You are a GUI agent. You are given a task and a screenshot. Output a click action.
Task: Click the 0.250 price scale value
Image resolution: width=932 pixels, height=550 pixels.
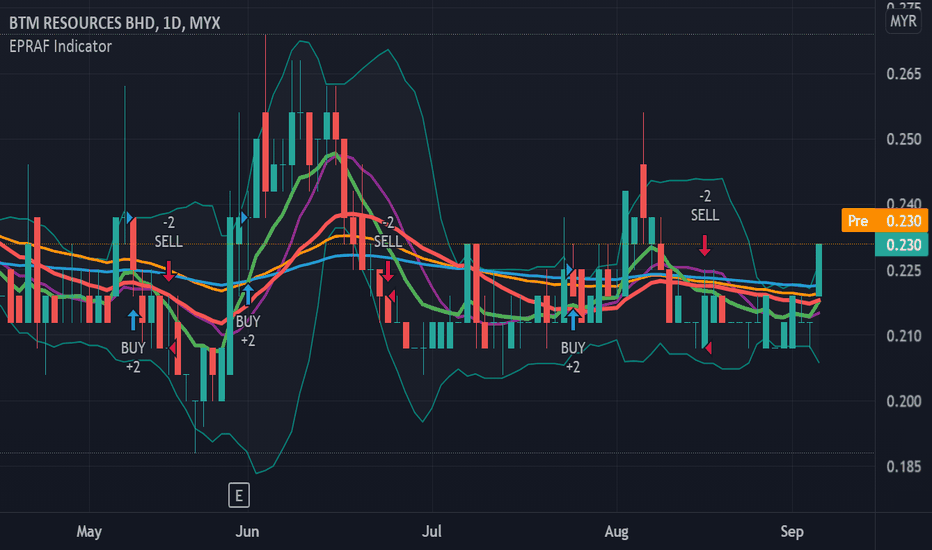click(x=903, y=139)
